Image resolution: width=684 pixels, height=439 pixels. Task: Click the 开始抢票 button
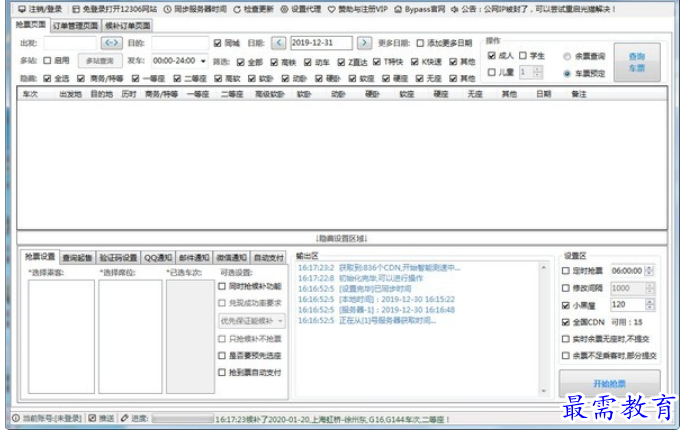[x=609, y=384]
